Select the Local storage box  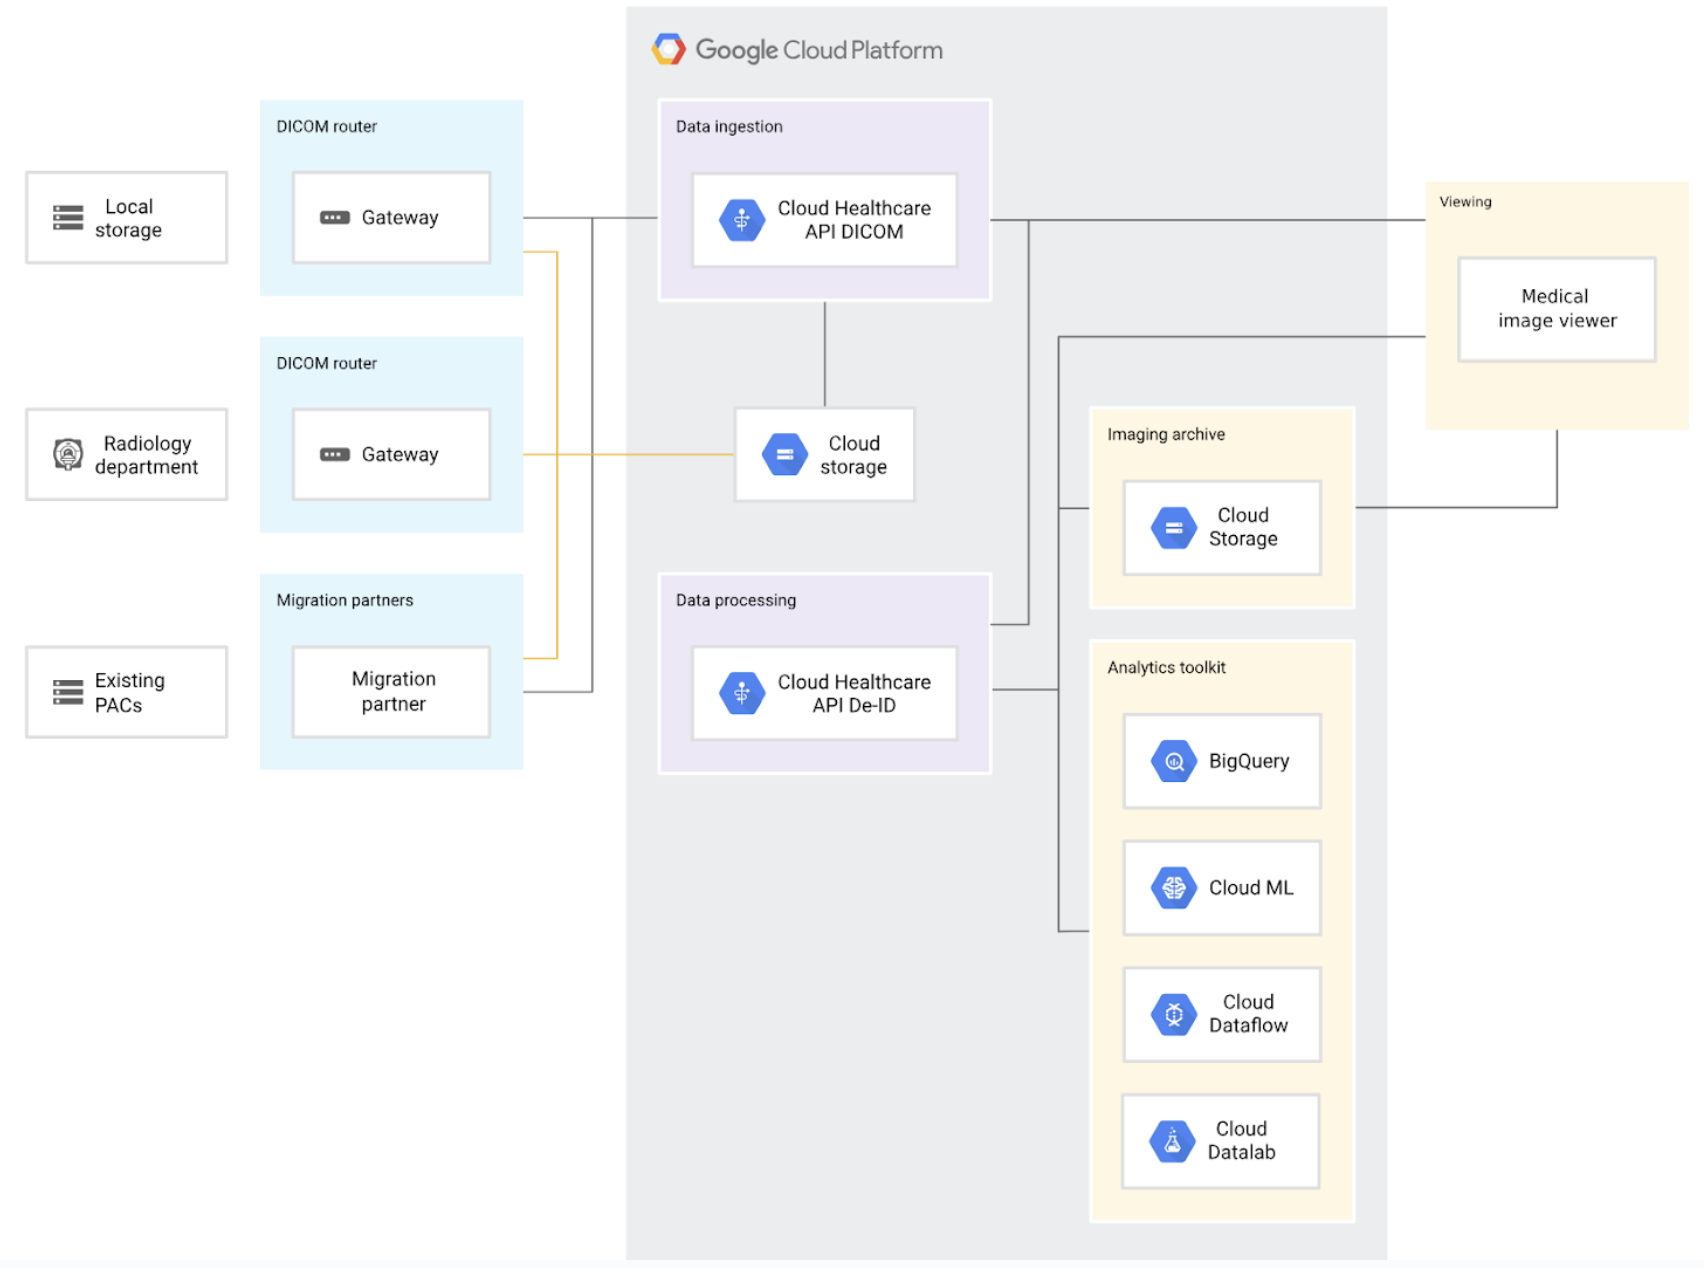coord(127,218)
